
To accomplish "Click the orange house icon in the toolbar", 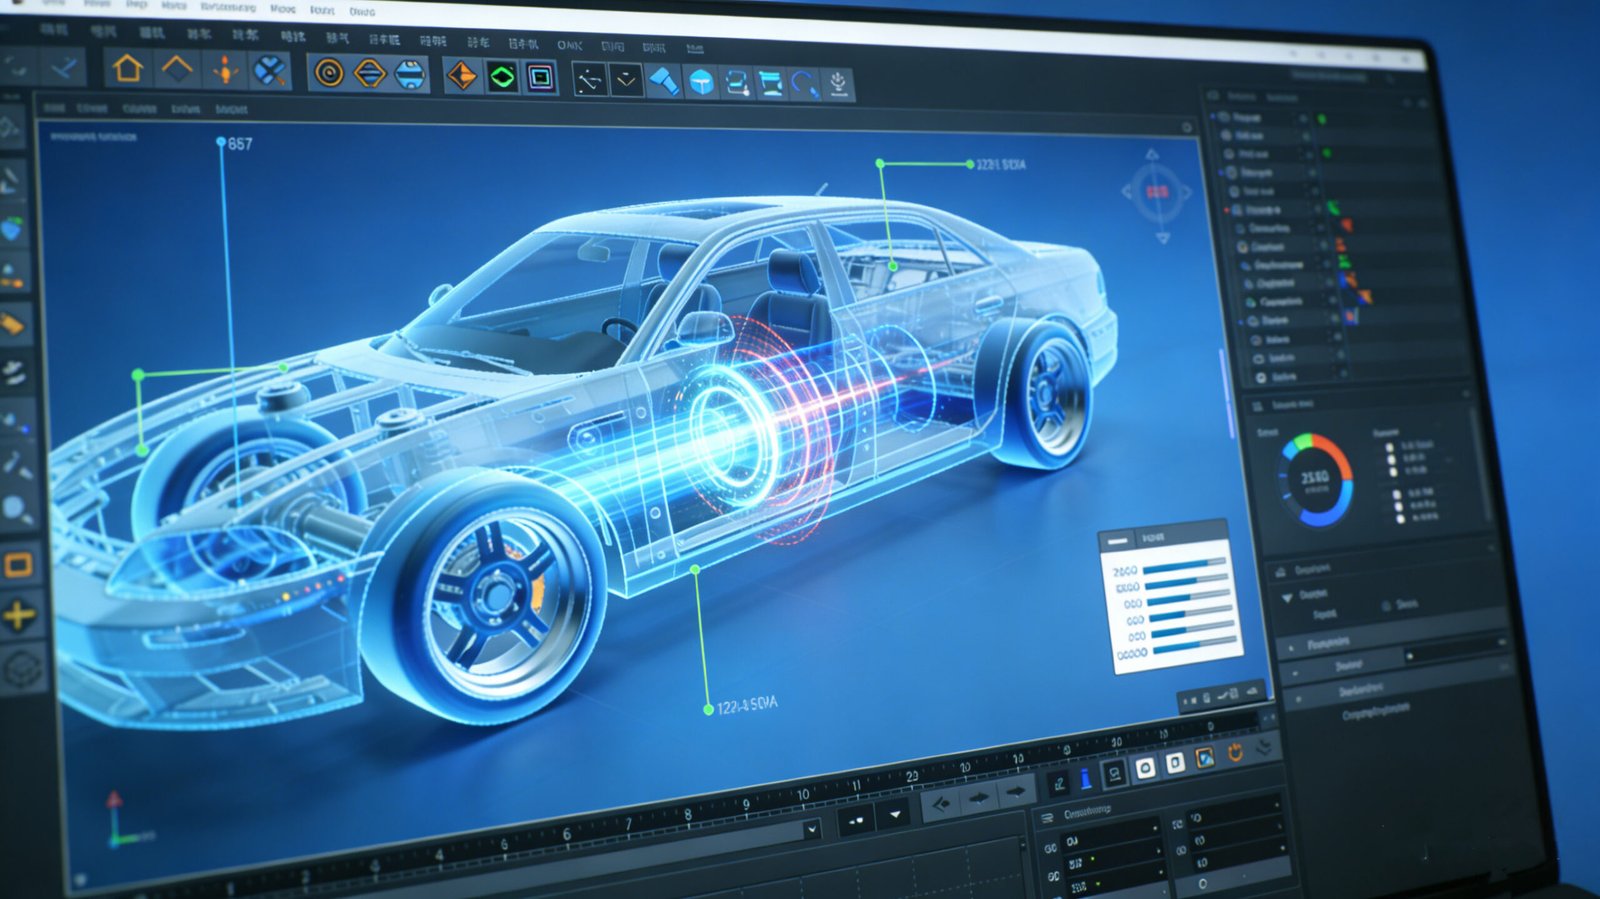I will [127, 69].
